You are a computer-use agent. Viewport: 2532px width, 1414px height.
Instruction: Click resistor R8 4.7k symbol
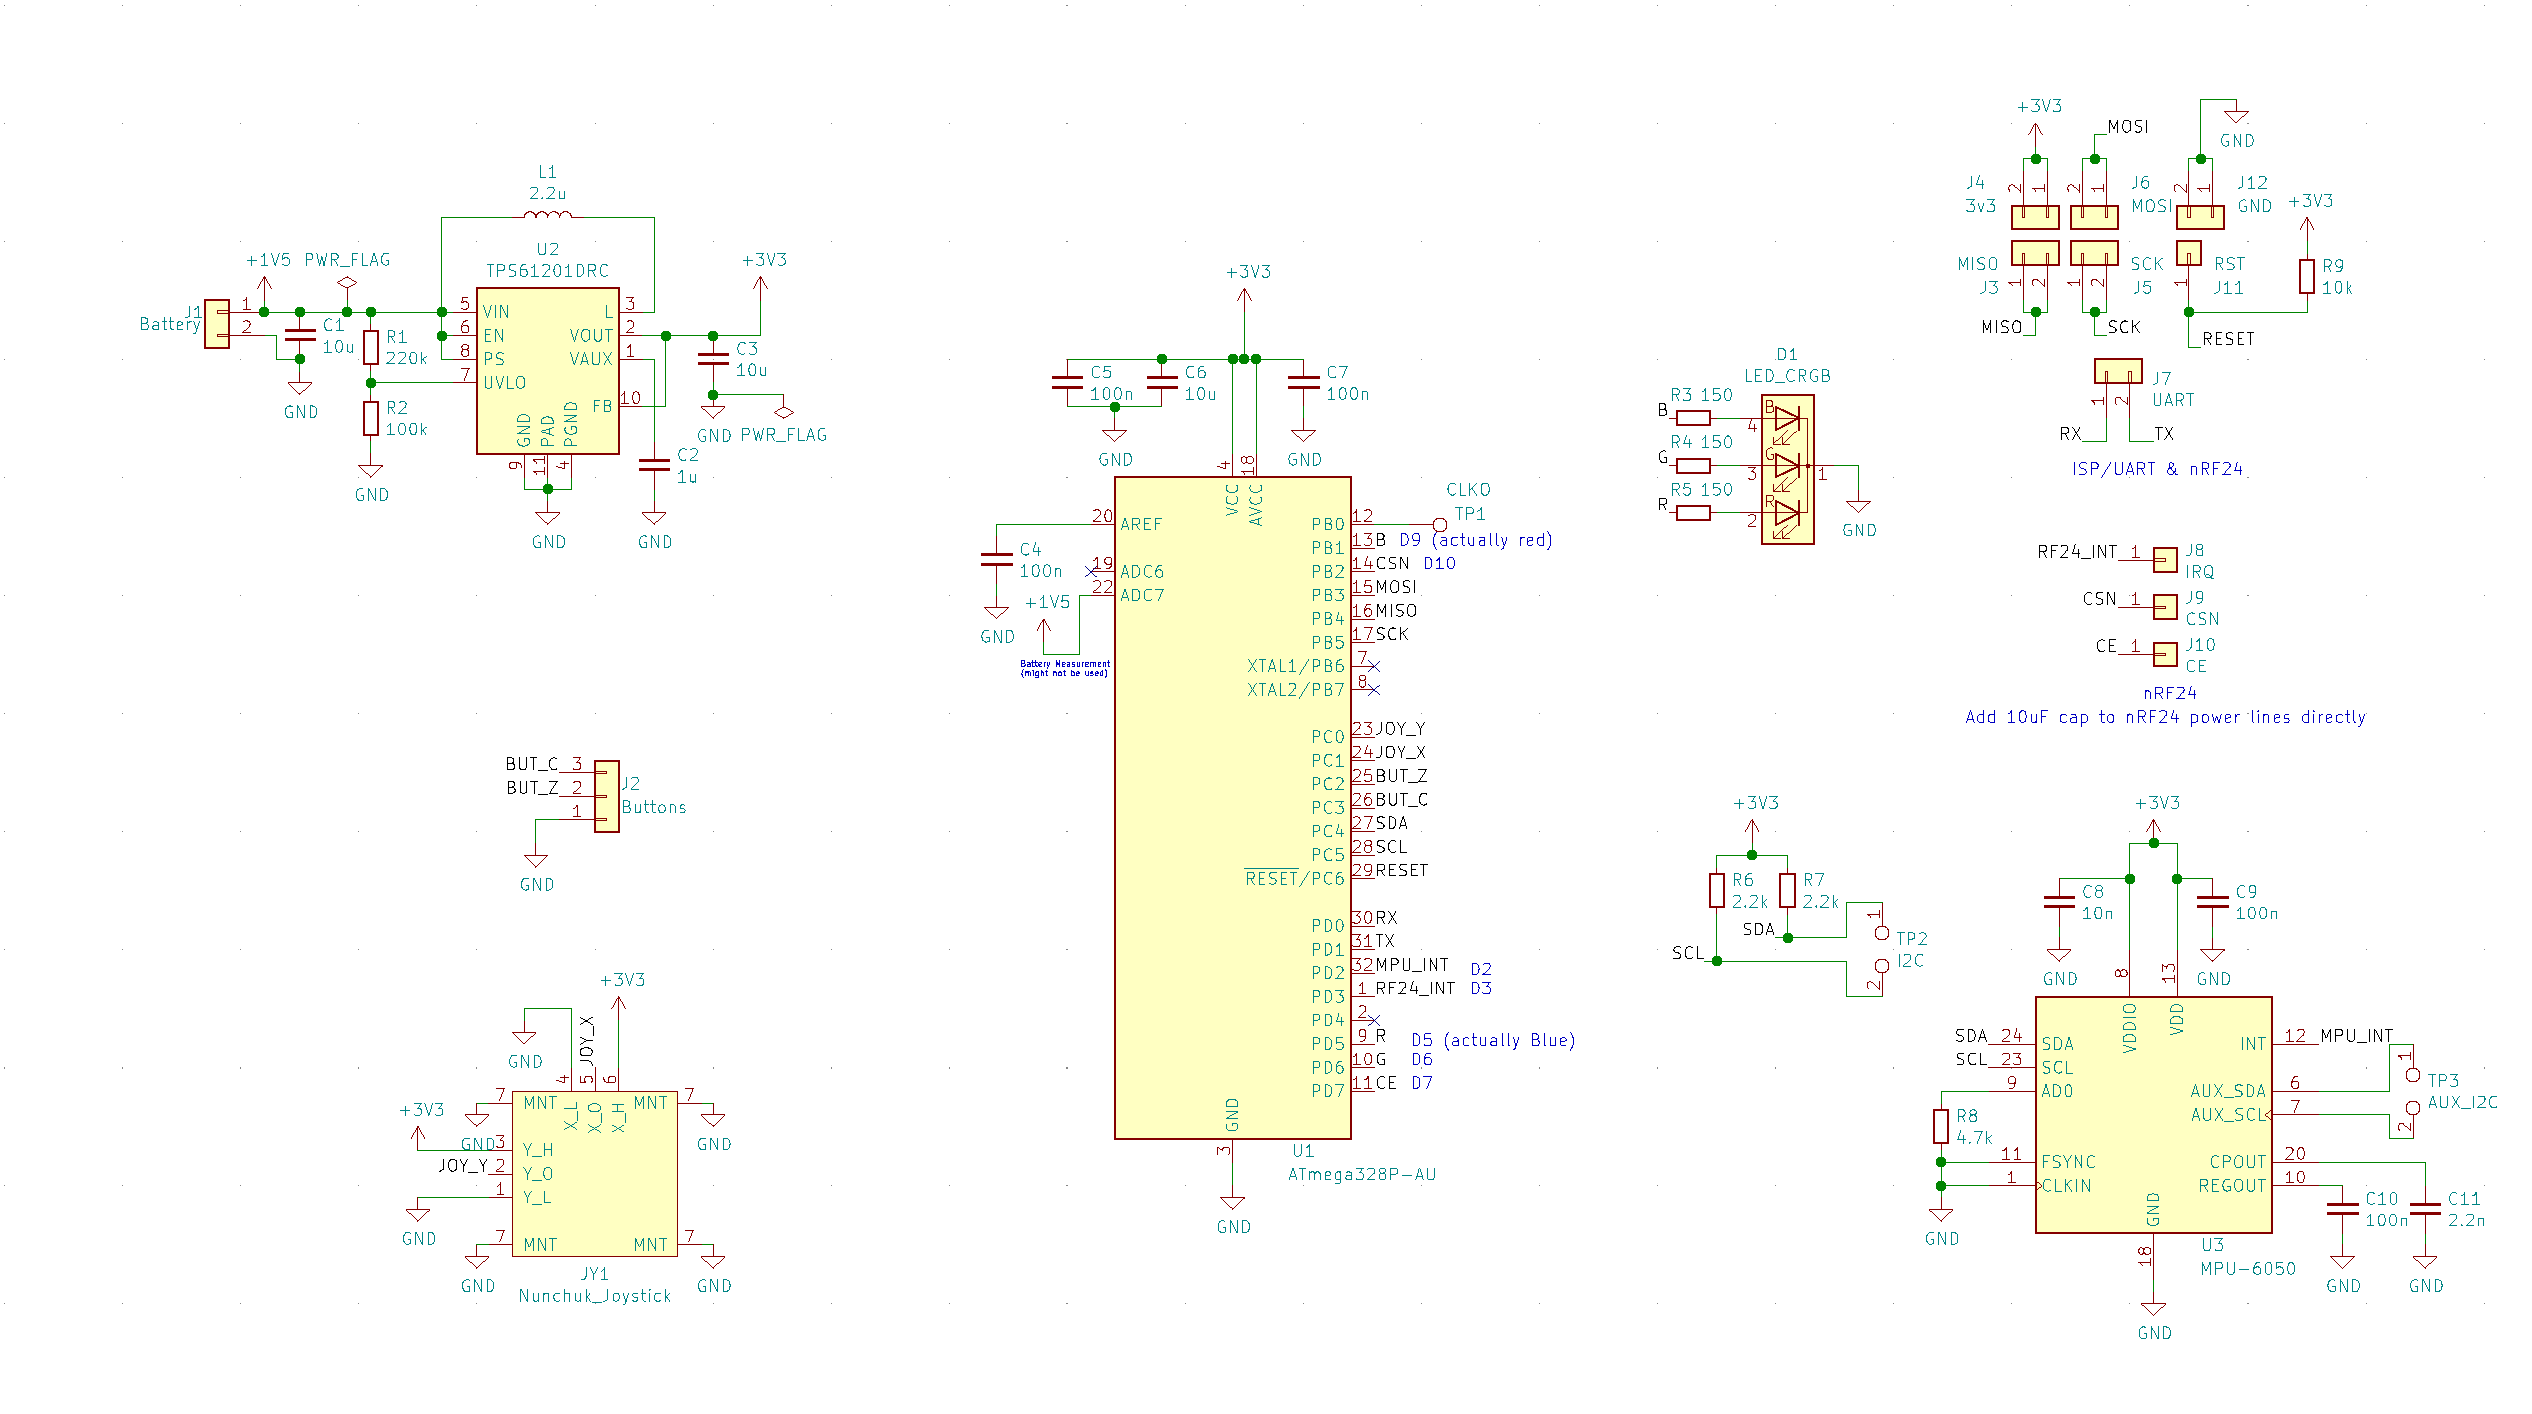click(1940, 1126)
